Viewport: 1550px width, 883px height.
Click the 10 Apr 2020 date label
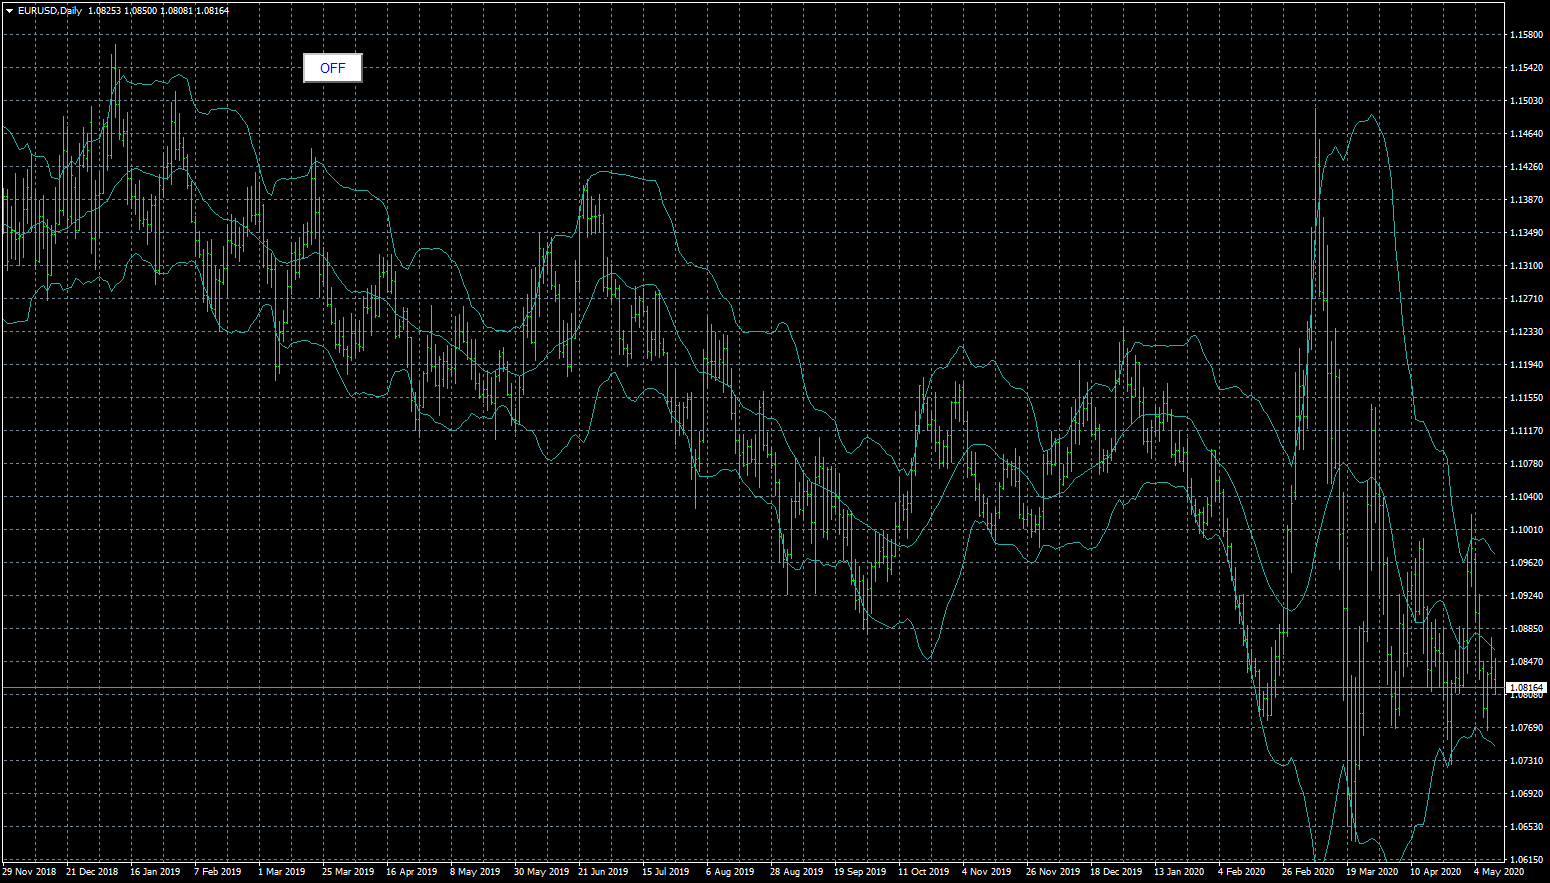pyautogui.click(x=1436, y=872)
